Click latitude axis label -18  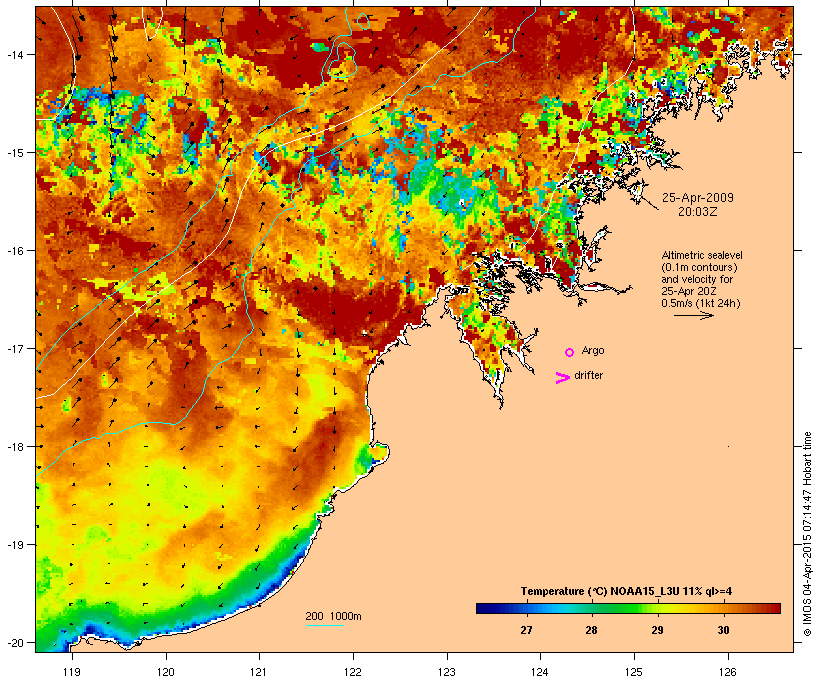tap(15, 447)
